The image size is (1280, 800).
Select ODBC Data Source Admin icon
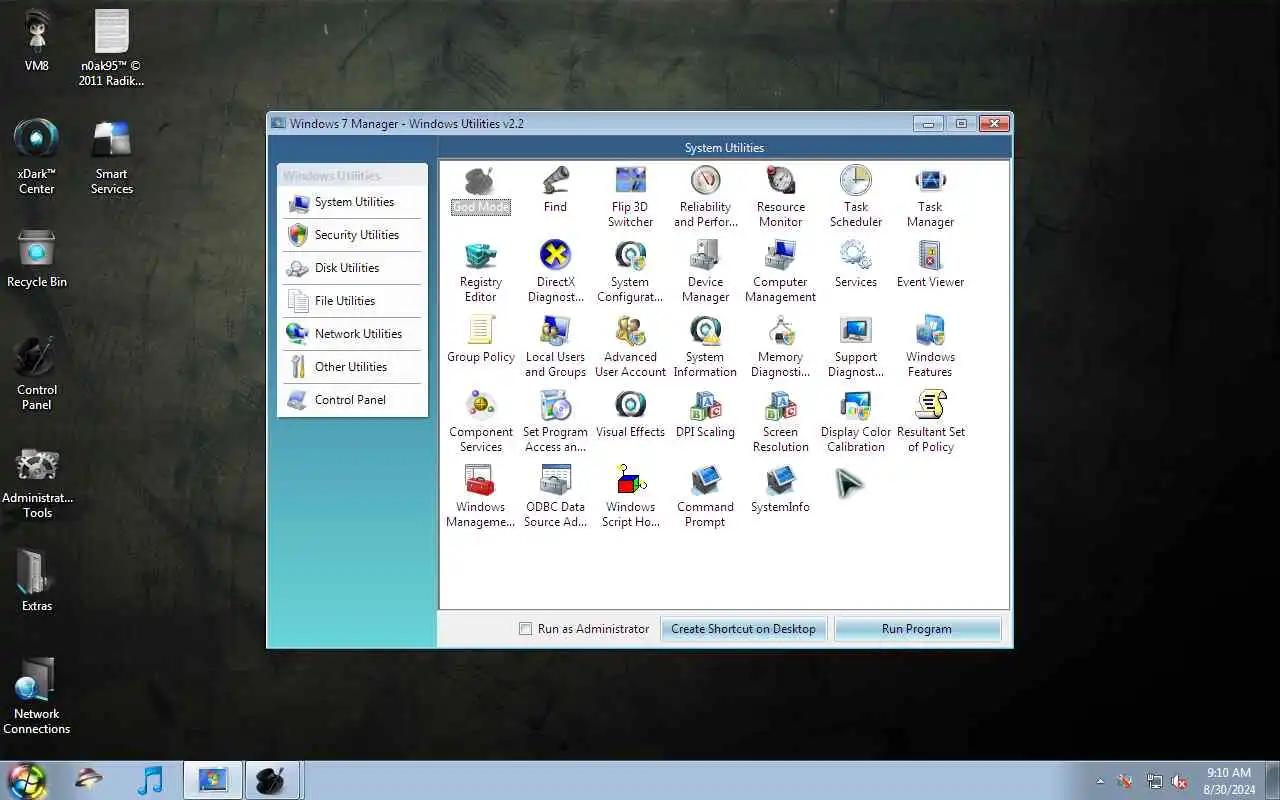pos(555,481)
